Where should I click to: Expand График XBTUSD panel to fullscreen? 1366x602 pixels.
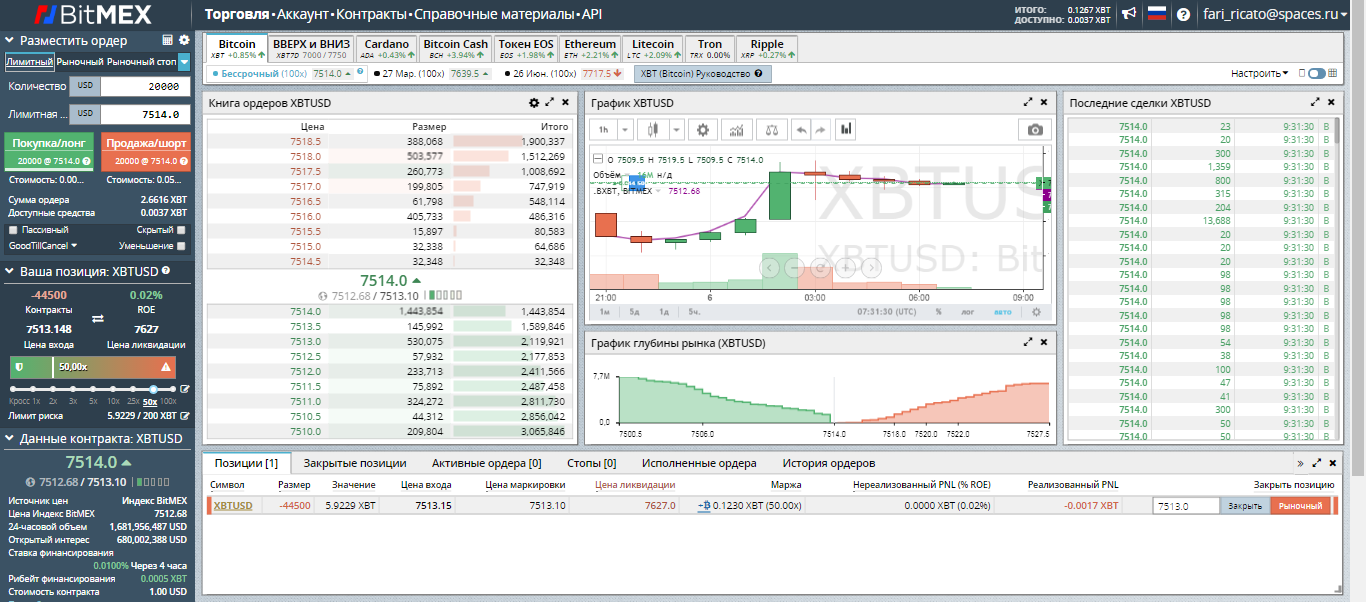point(1028,102)
